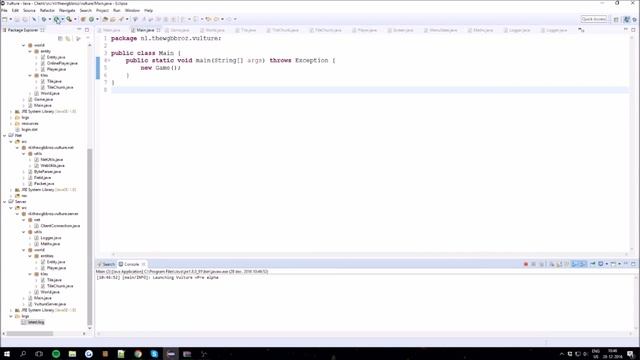The image size is (640, 360).
Task: Switch to the Search tab in bottom panel
Action: click(106, 264)
